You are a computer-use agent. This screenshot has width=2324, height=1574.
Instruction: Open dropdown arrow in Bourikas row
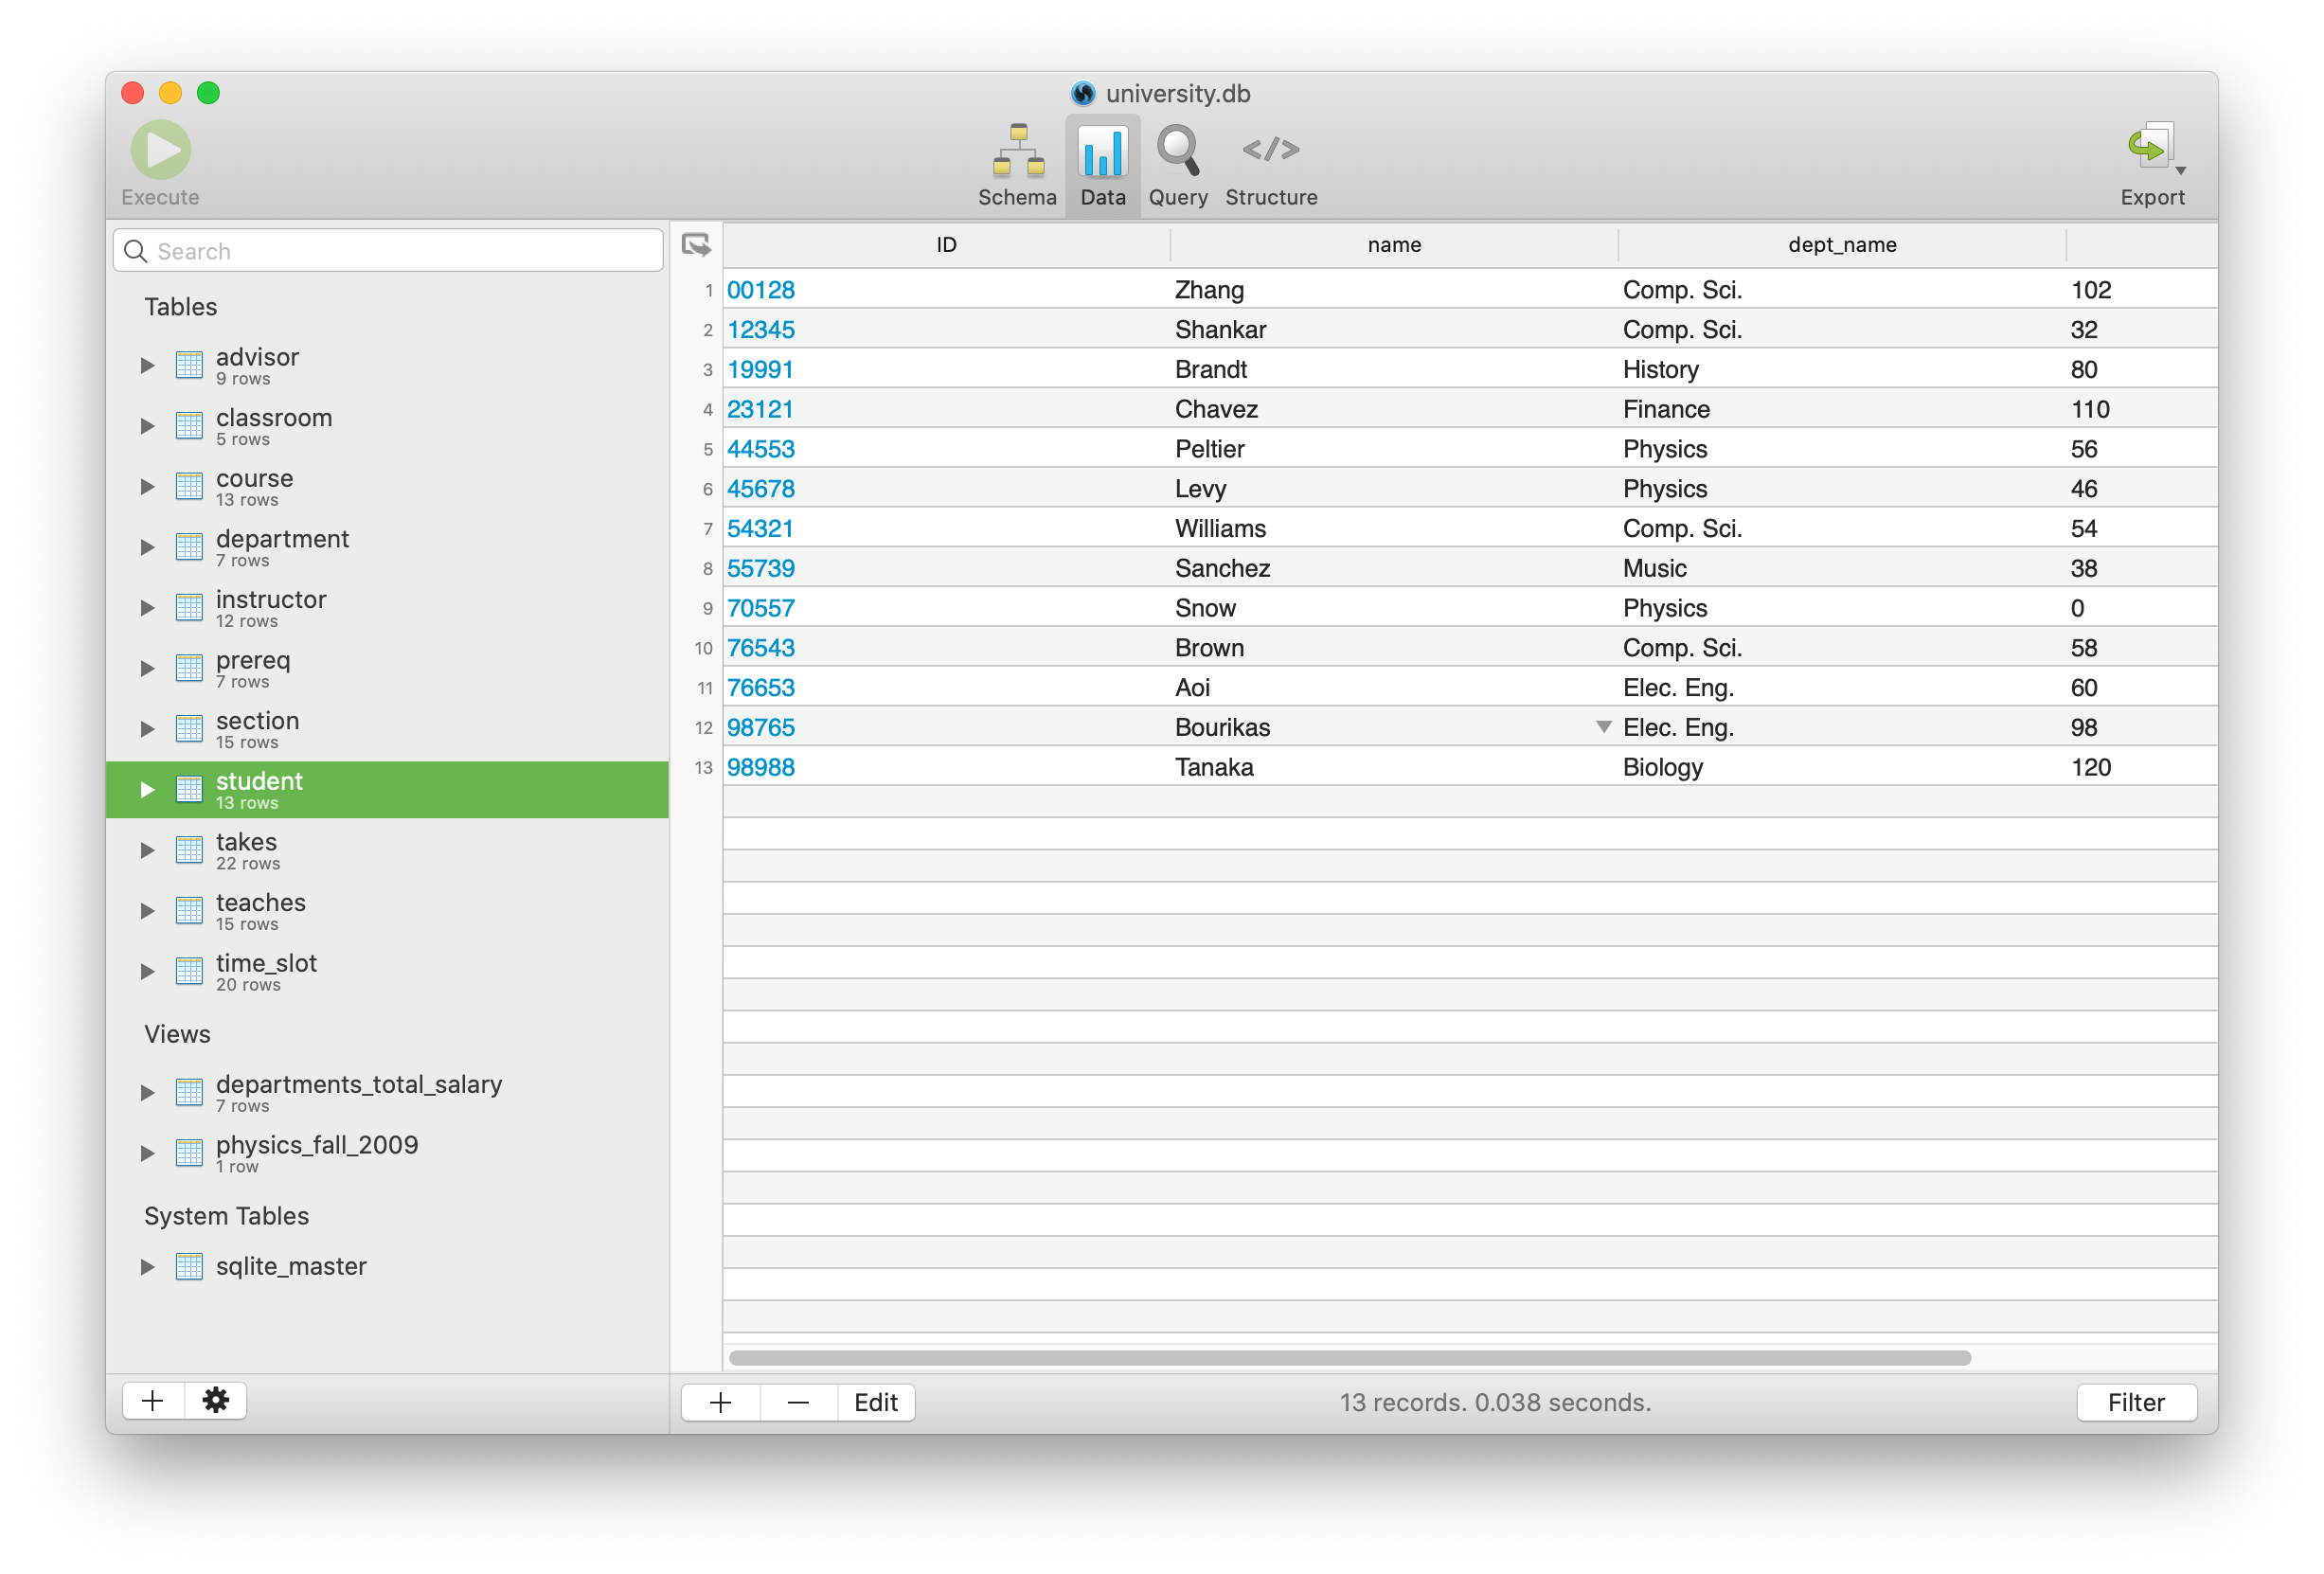tap(1603, 727)
